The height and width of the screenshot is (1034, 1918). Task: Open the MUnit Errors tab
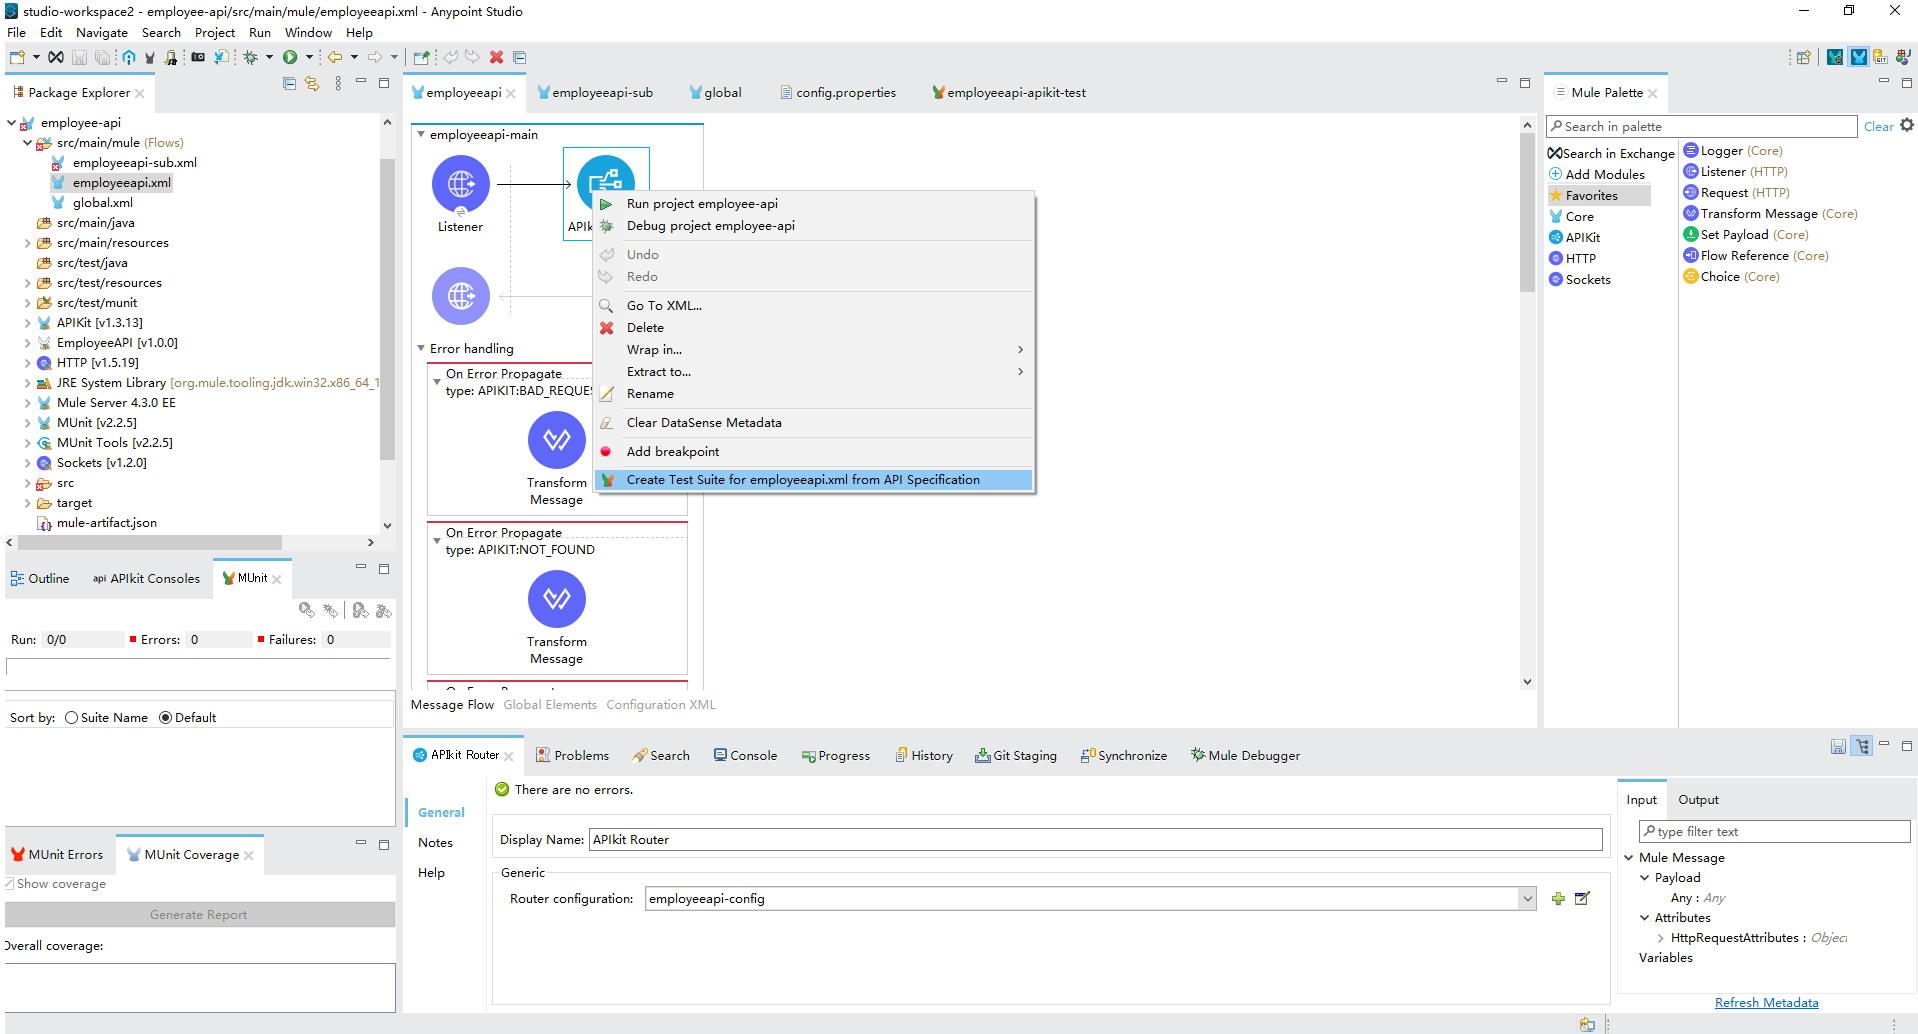click(57, 855)
